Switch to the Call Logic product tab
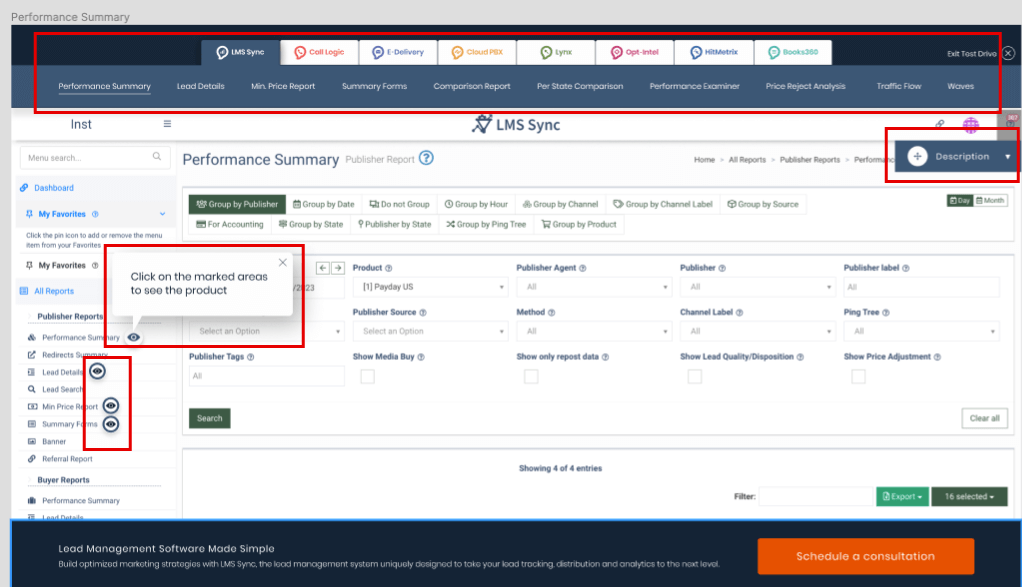 (x=319, y=52)
